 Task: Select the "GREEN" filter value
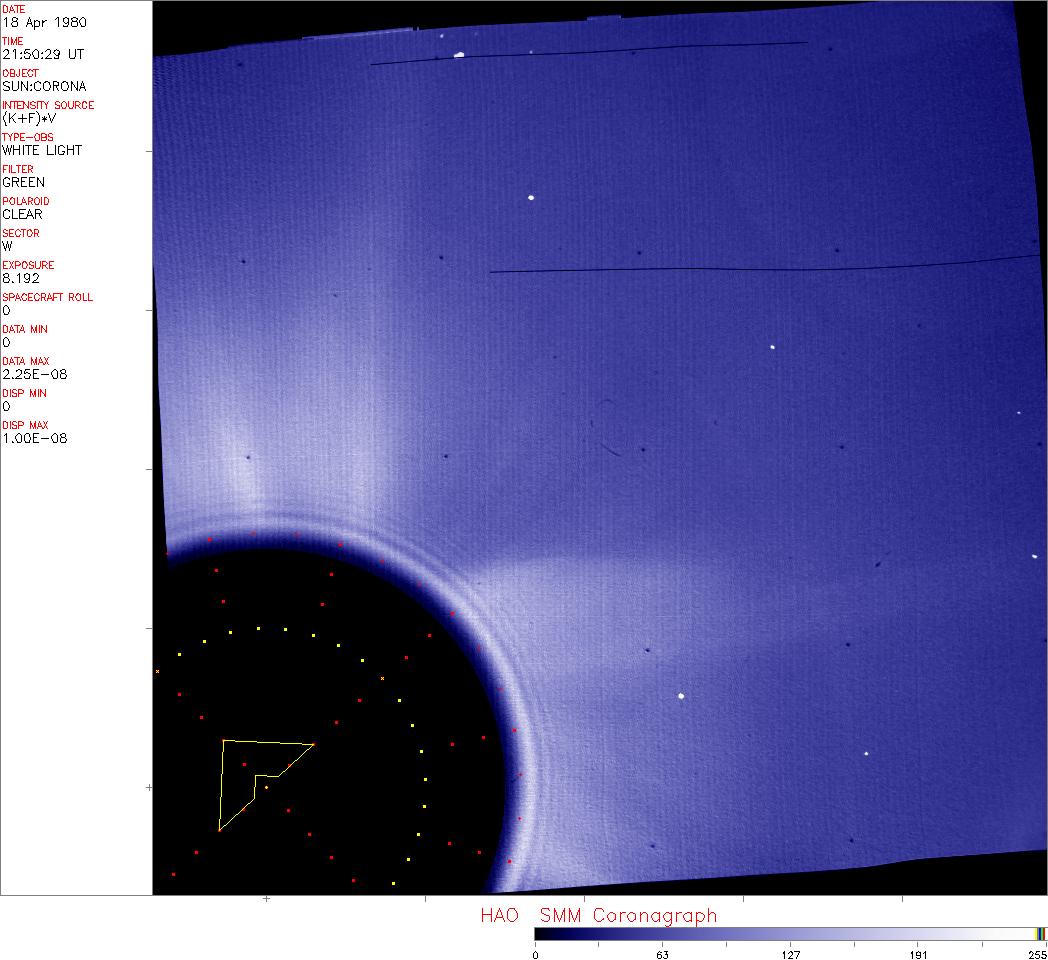[23, 182]
